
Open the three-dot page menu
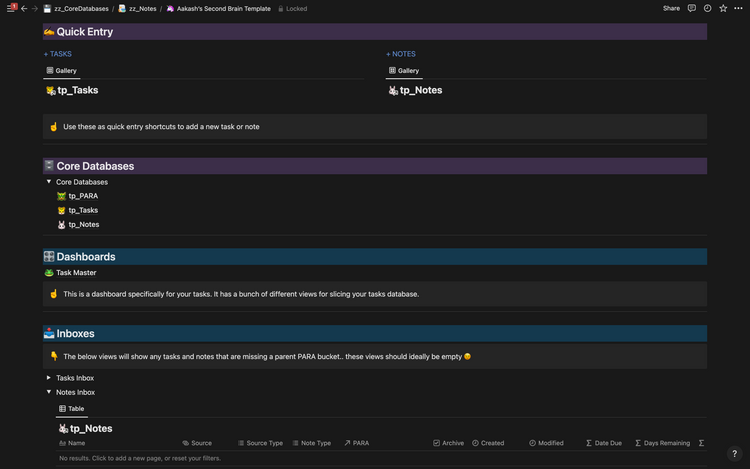pos(739,8)
